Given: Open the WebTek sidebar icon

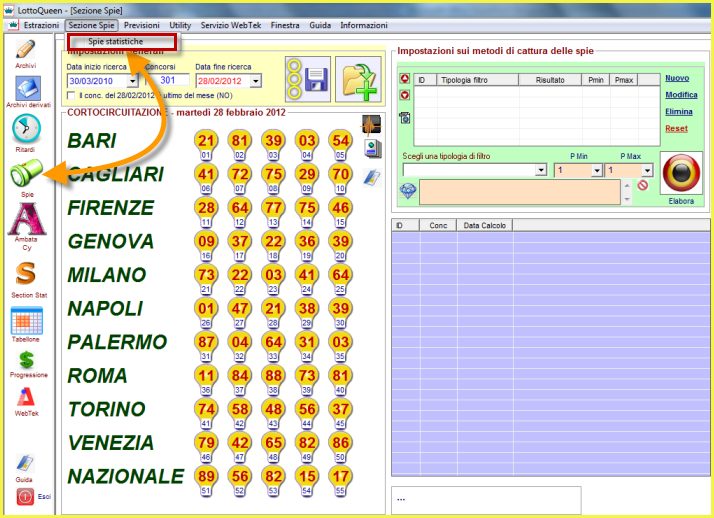Looking at the screenshot, I should tap(26, 397).
